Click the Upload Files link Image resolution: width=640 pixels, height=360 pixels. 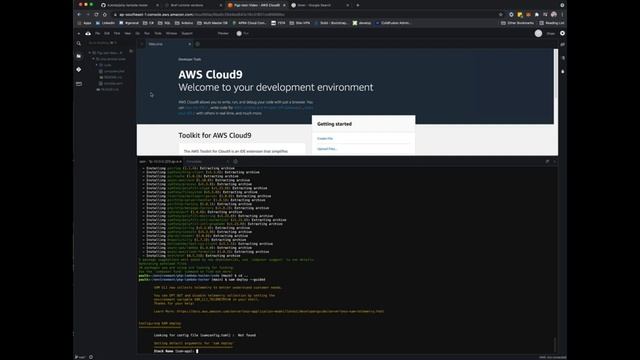click(327, 149)
